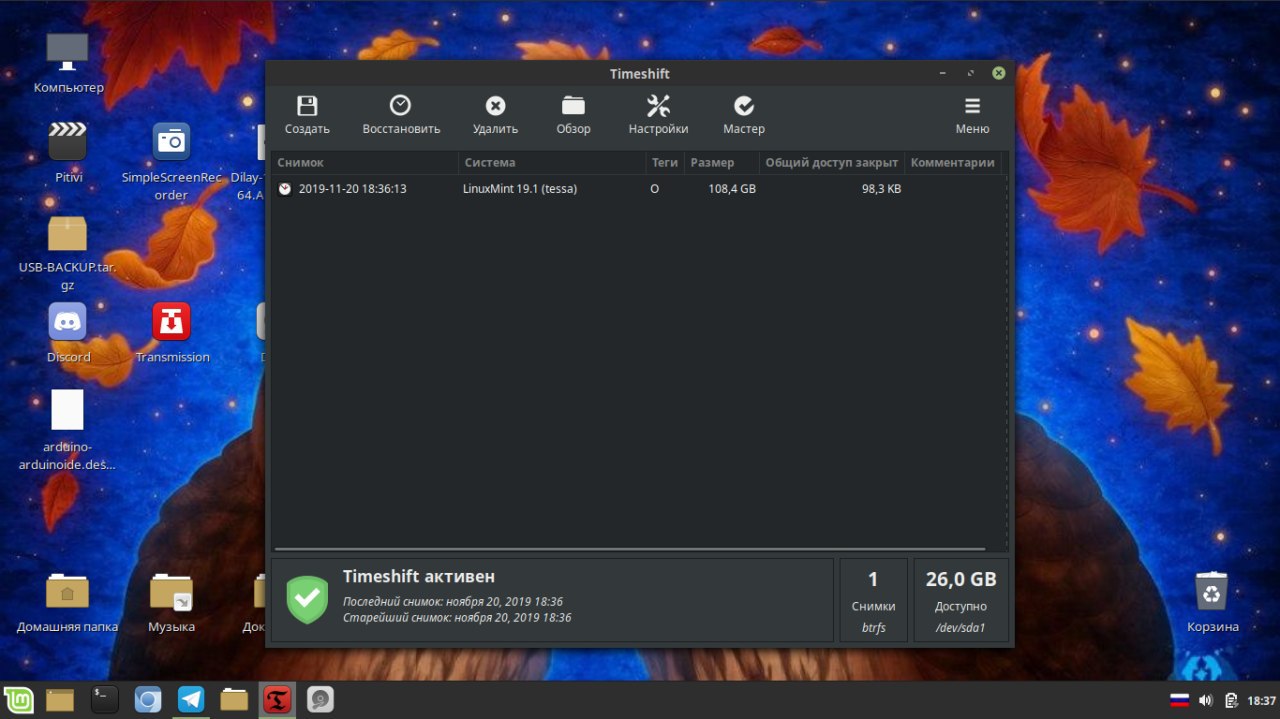Open the Linux Mint start menu
This screenshot has width=1280, height=719.
point(18,700)
